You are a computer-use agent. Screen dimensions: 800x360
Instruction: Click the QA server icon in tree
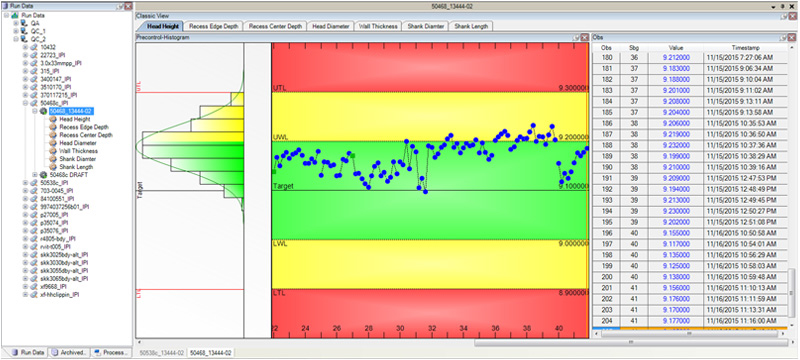click(24, 23)
